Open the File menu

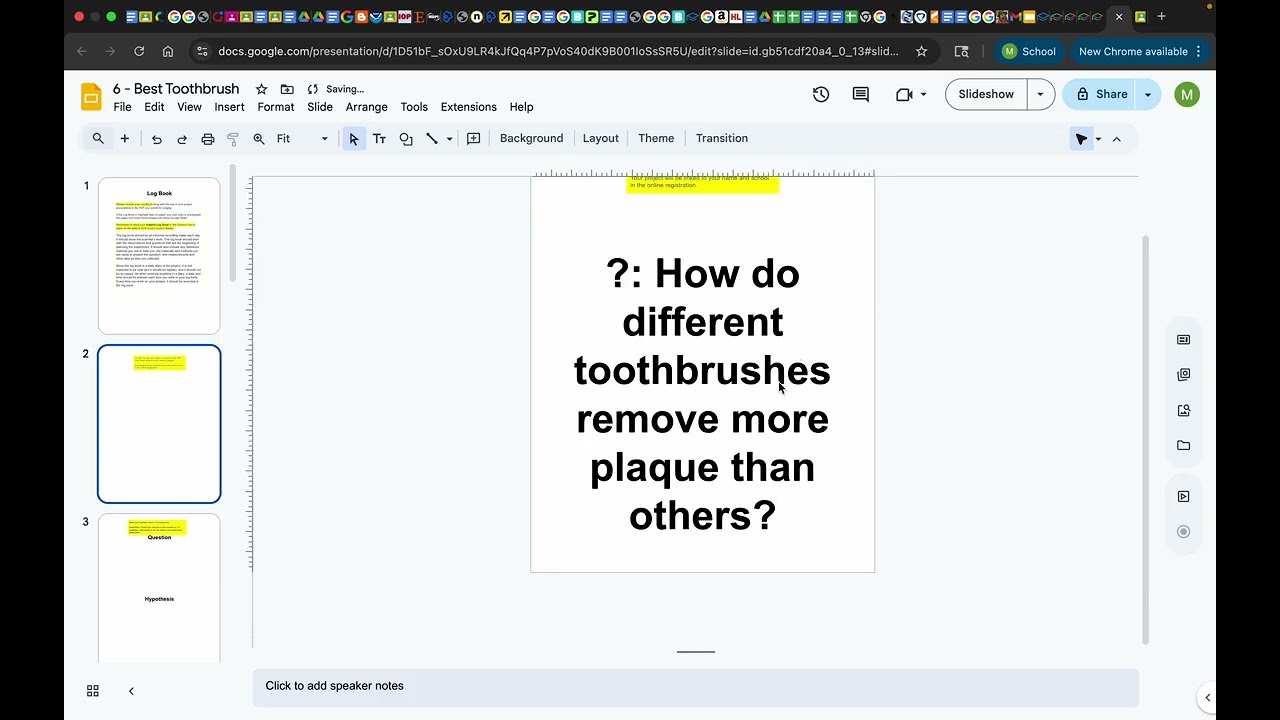(122, 107)
